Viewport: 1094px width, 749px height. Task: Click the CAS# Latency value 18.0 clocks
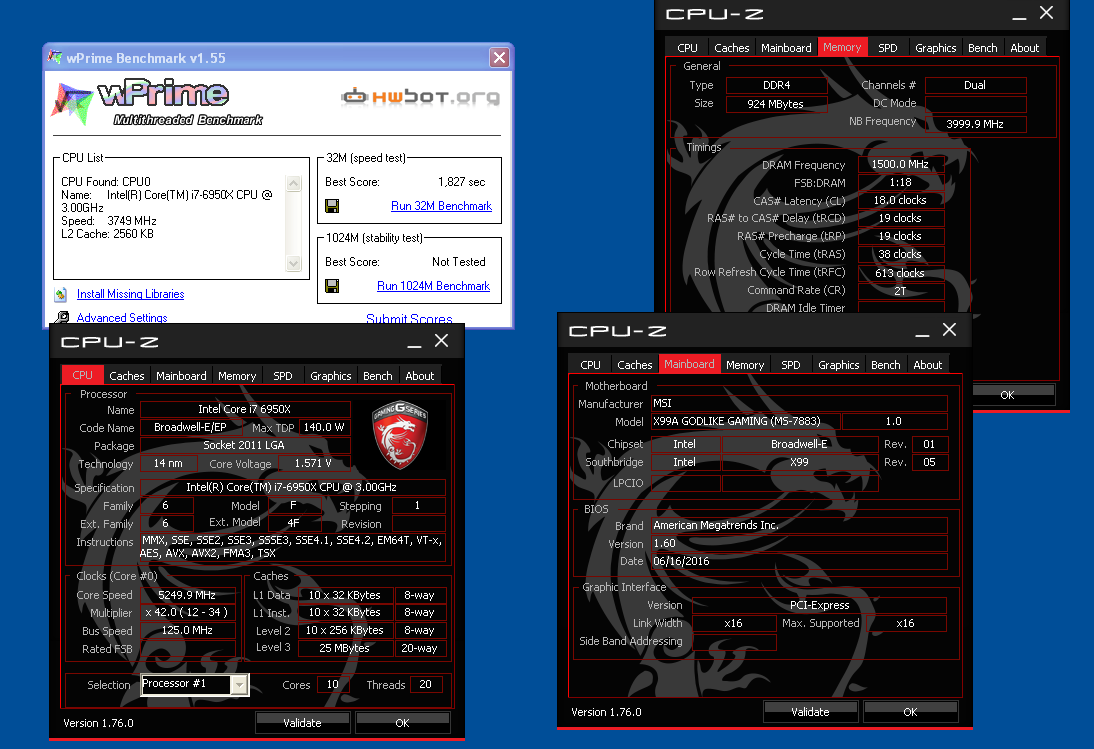pos(900,200)
